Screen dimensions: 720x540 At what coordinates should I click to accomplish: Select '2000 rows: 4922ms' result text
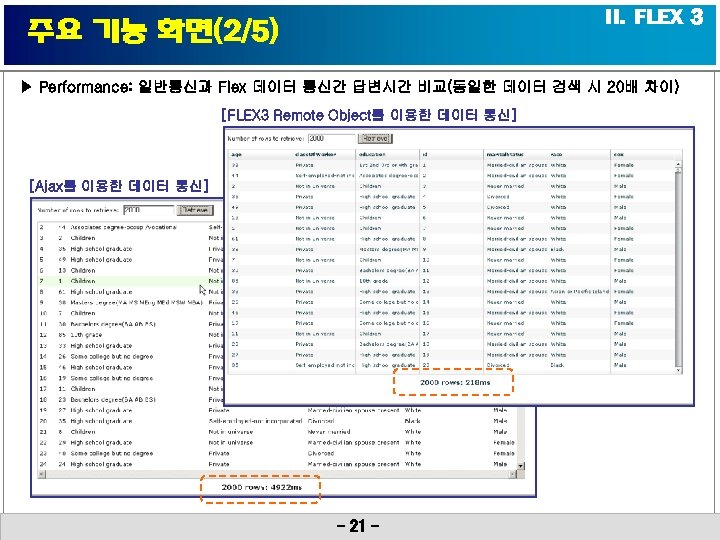[261, 487]
